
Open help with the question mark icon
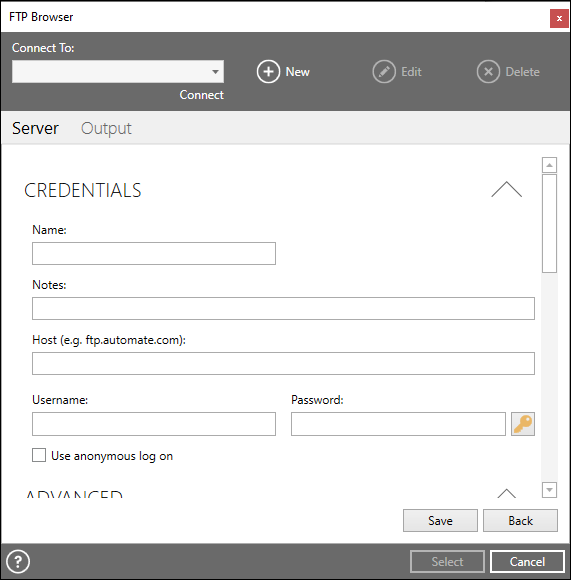tap(18, 562)
